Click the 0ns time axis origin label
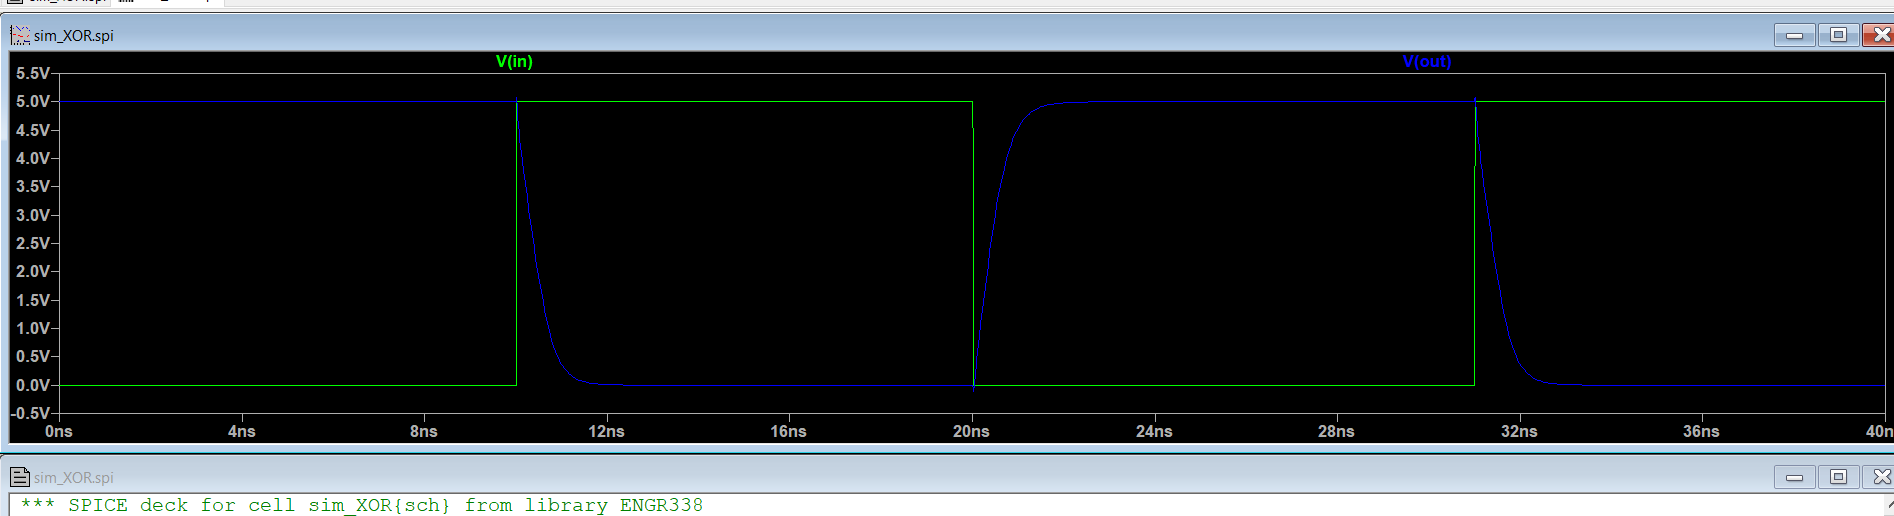1894x516 pixels. point(59,431)
